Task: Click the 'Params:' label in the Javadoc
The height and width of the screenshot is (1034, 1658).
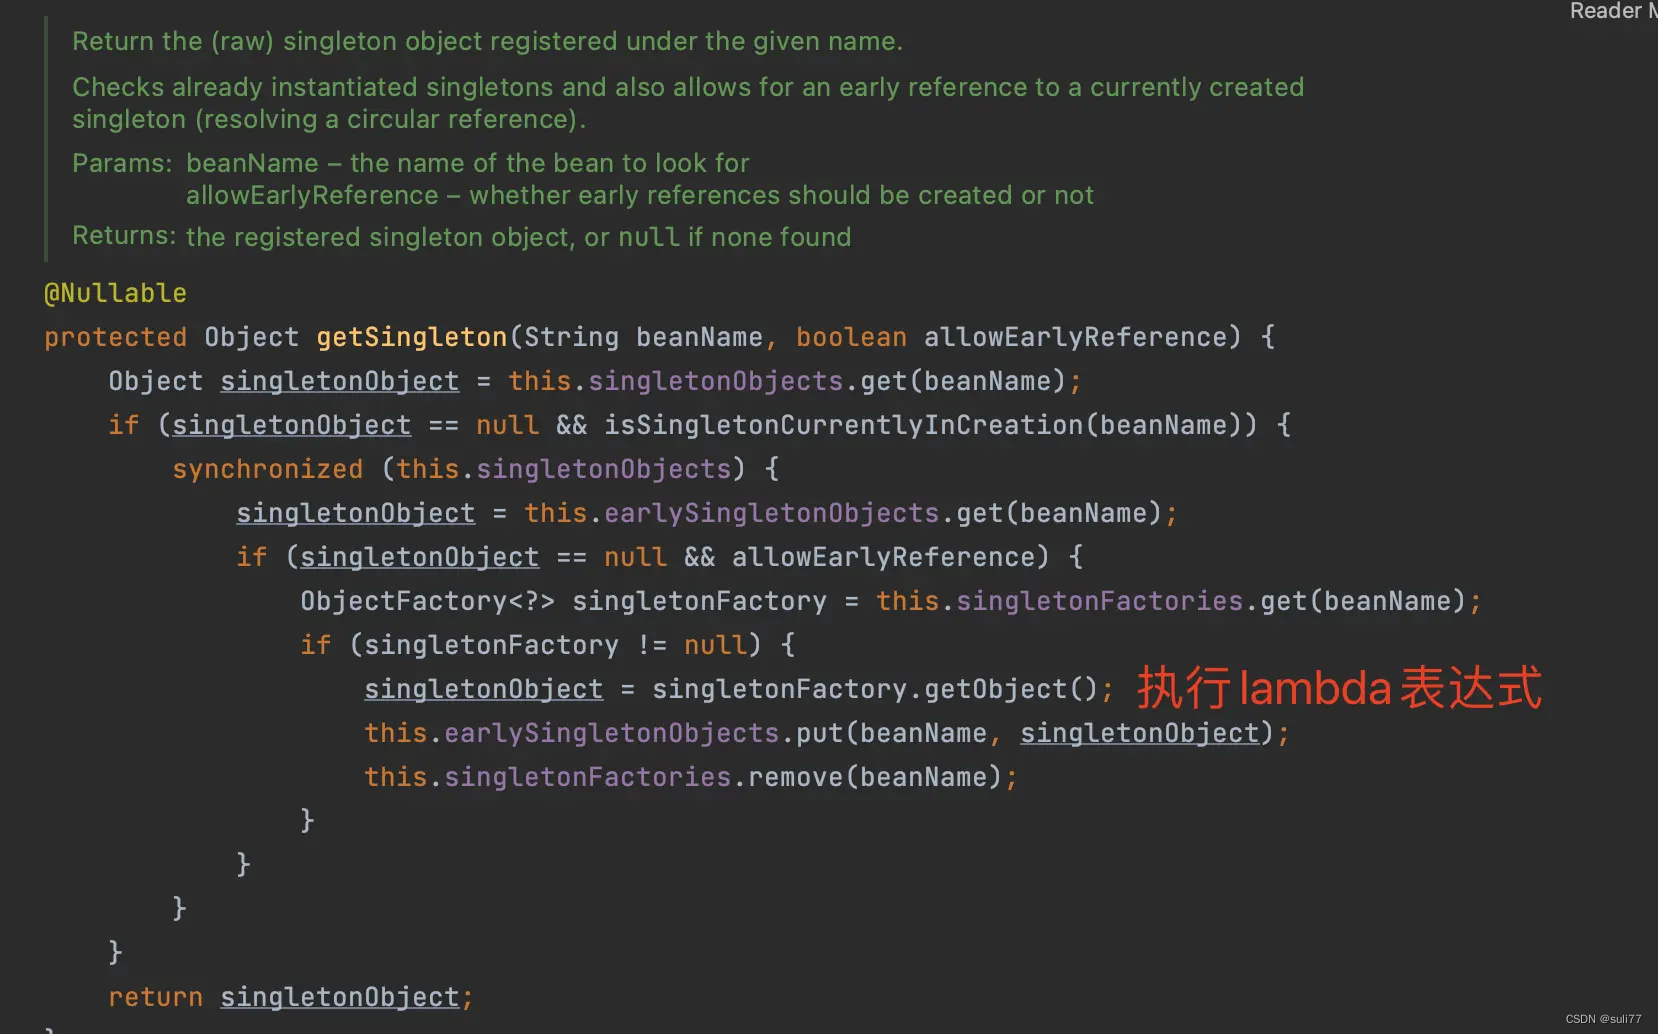Action: 122,163
